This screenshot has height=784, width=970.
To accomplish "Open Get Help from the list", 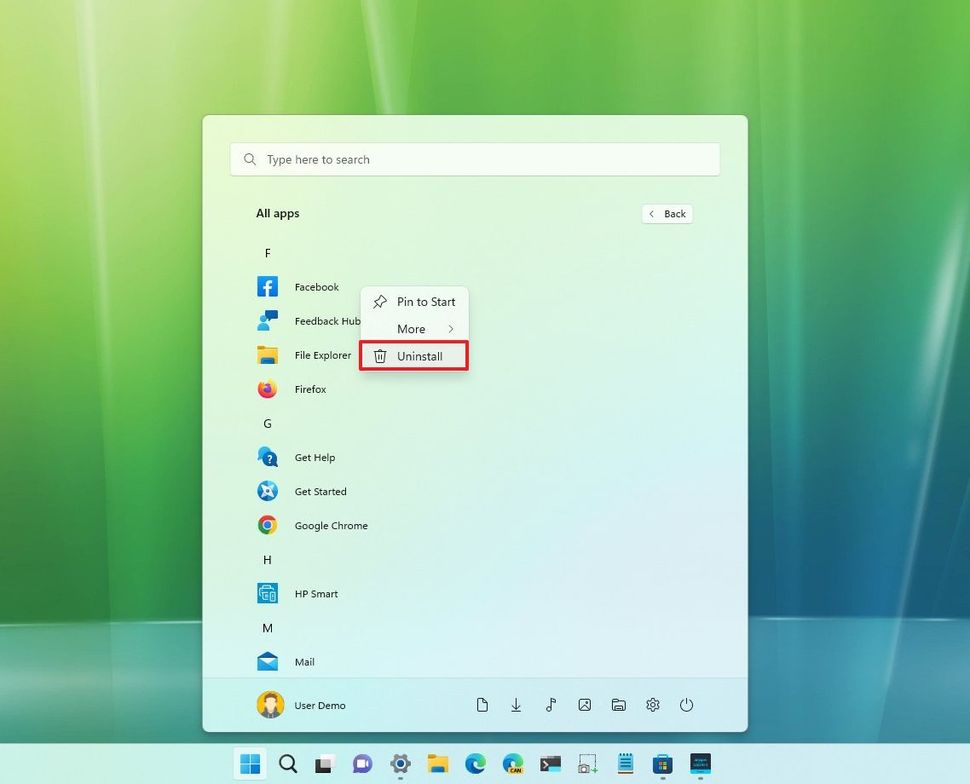I will [314, 457].
